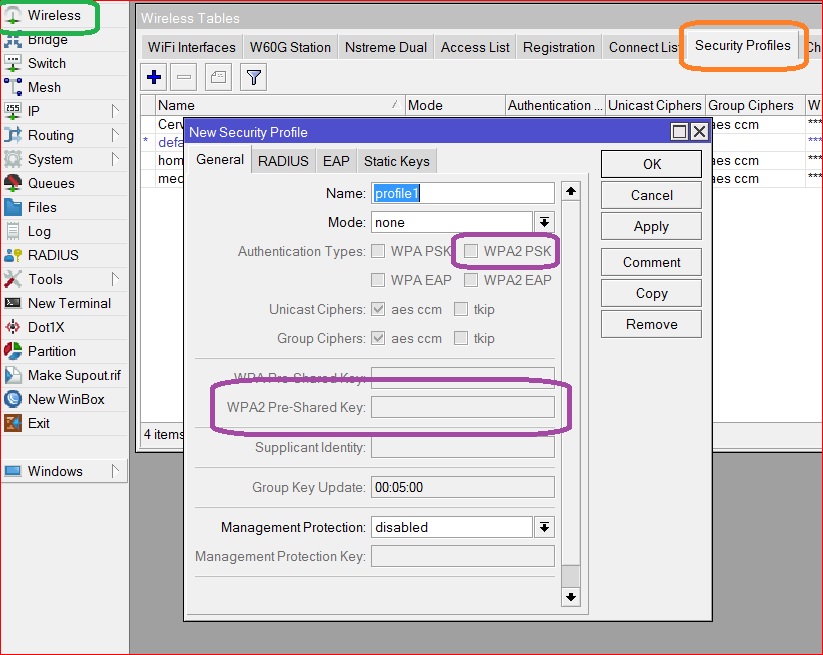823x655 pixels.
Task: Expand the System submenu arrow
Action: 115,159
